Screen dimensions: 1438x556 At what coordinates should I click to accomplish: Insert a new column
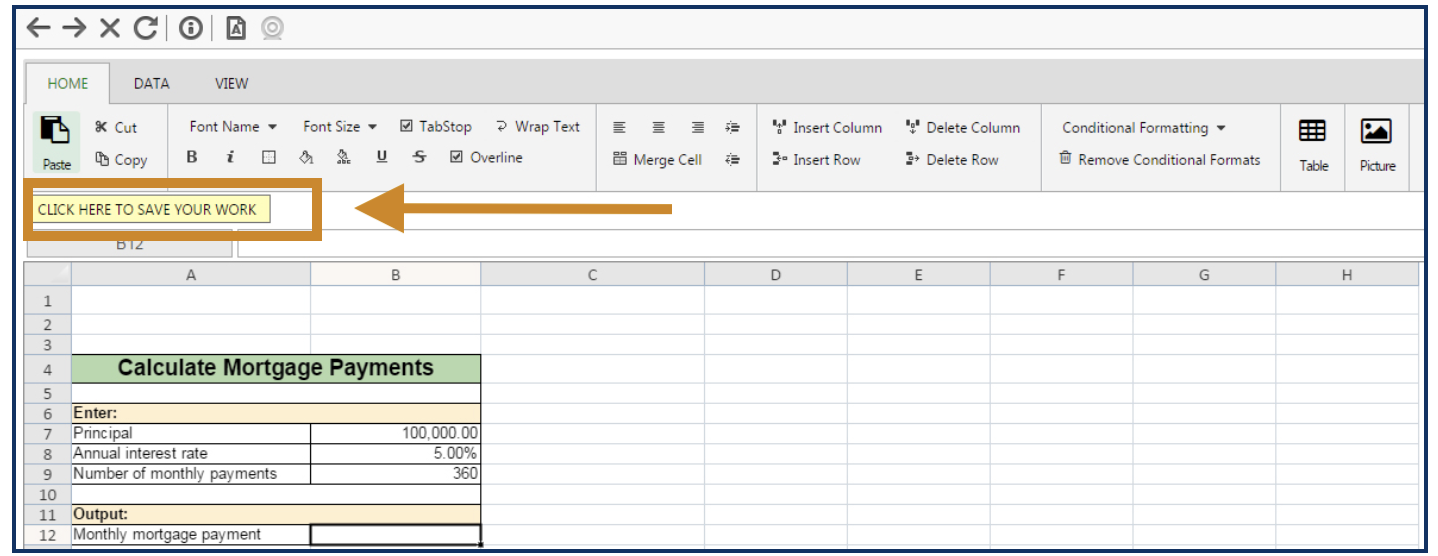pos(827,127)
